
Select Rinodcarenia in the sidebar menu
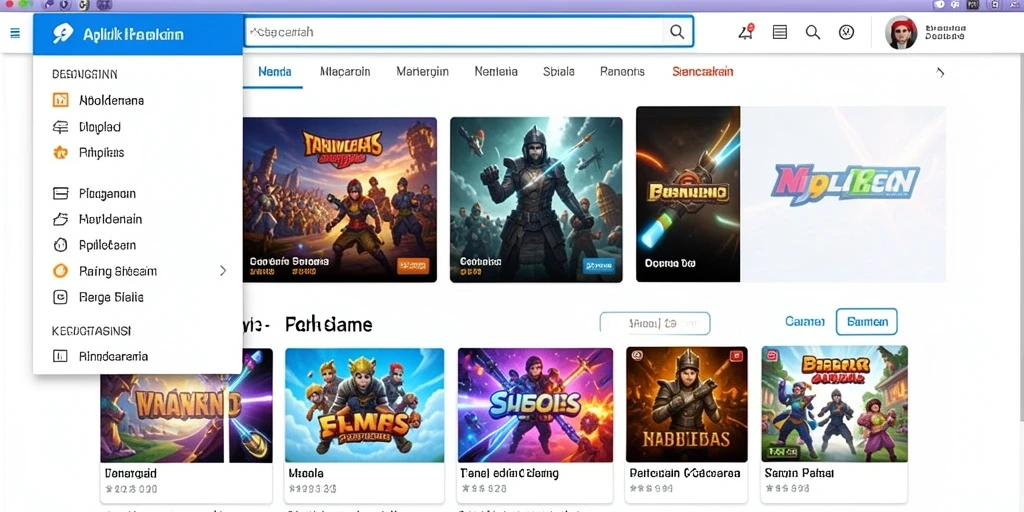[113, 357]
